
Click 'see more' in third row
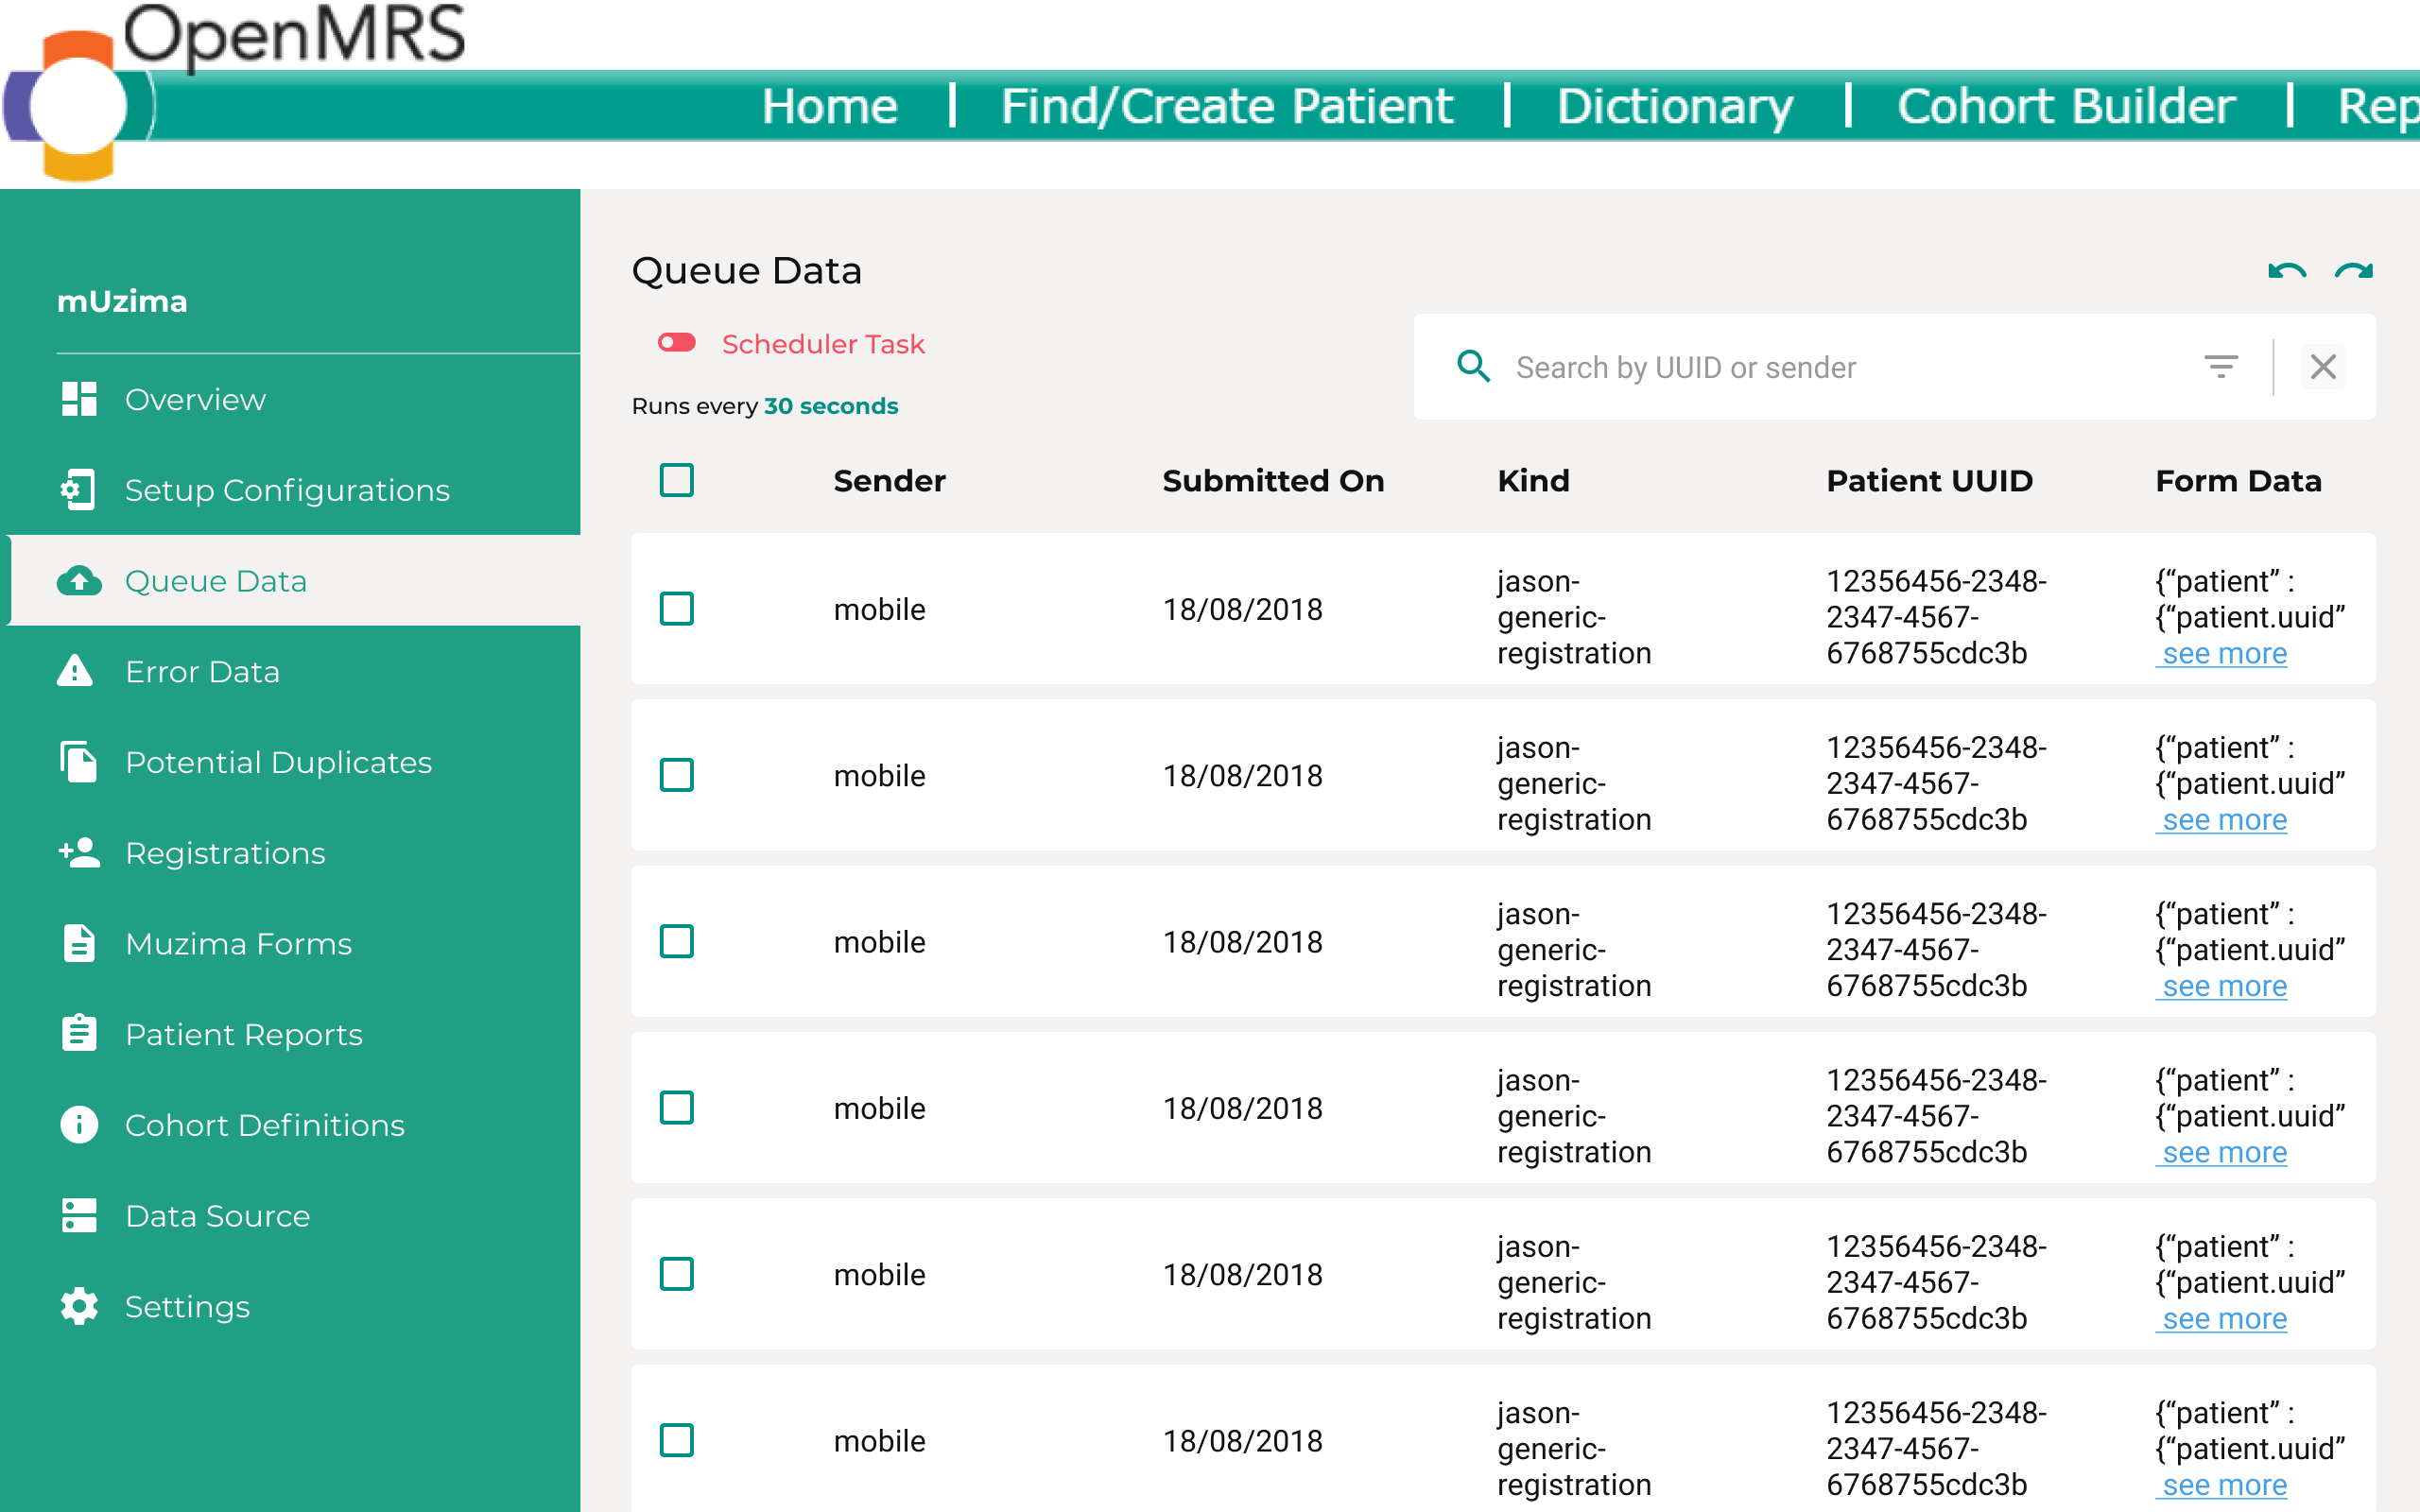click(2222, 986)
